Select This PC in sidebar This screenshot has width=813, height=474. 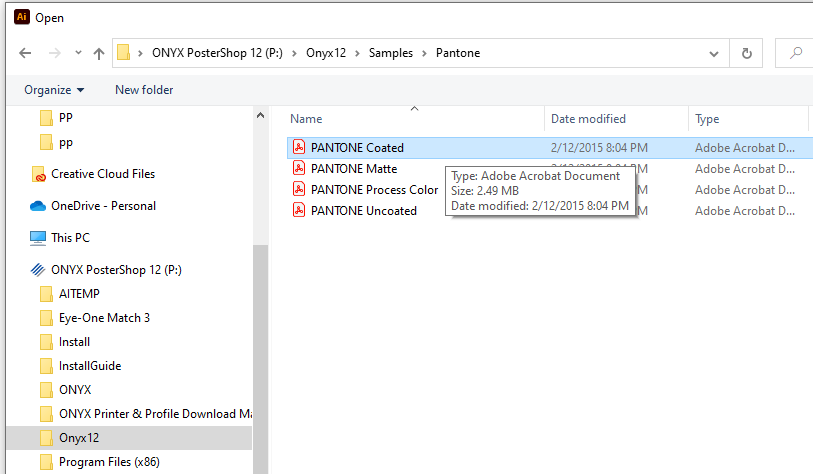tap(70, 238)
